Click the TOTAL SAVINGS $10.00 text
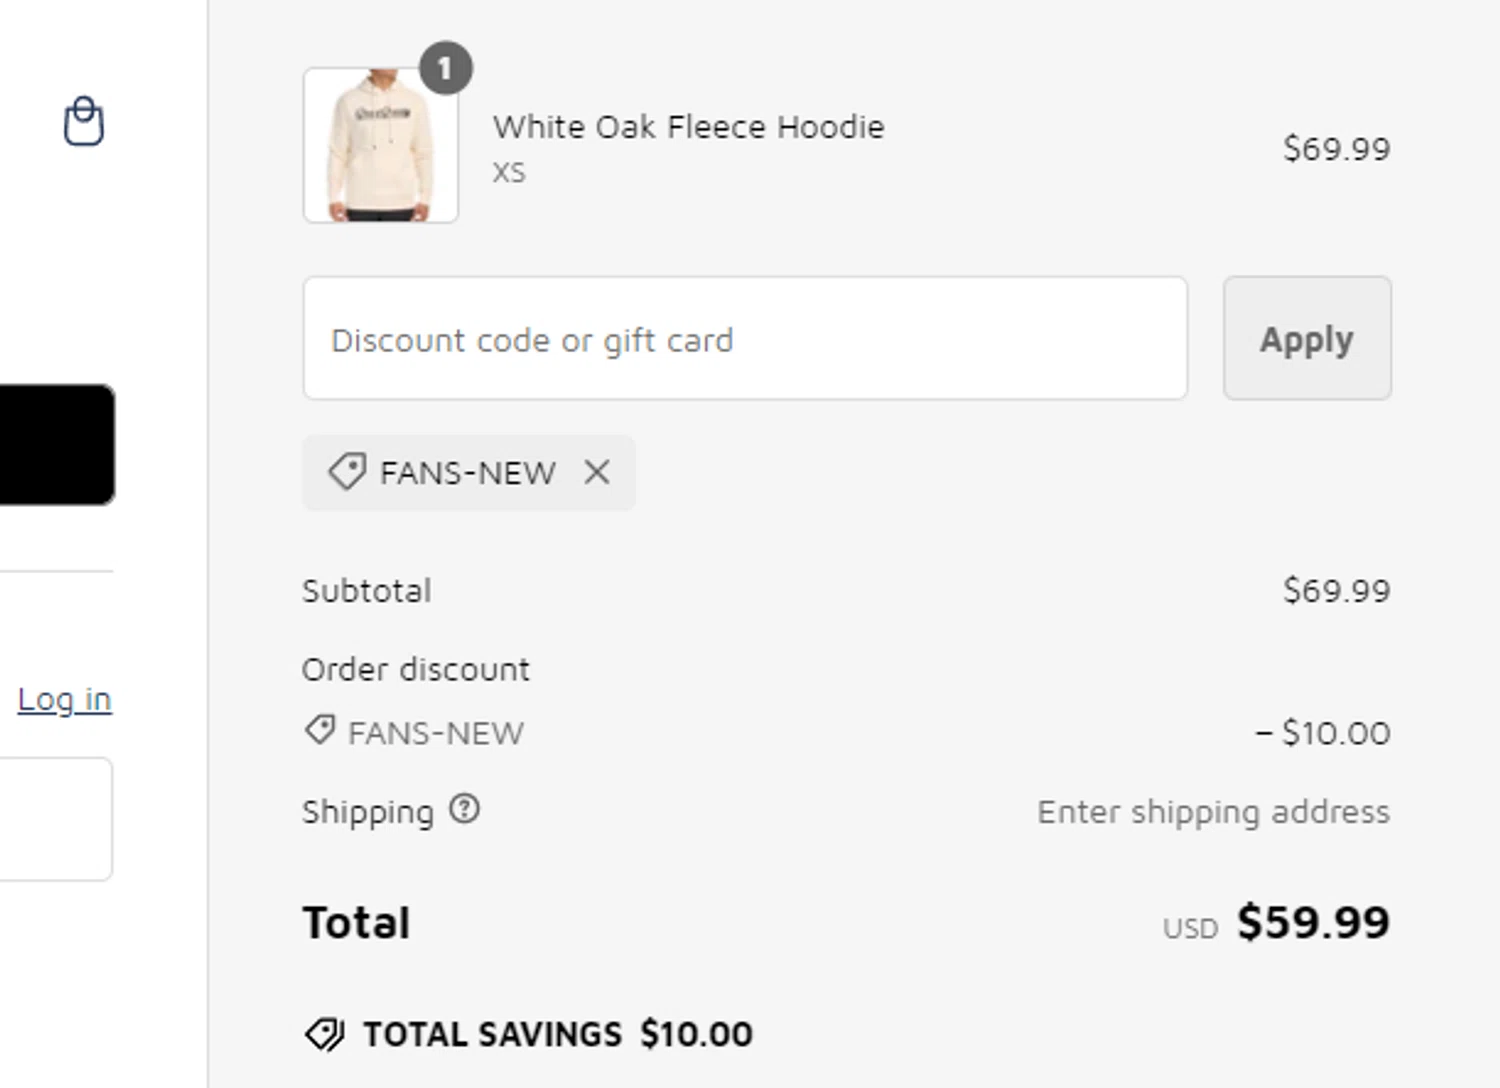The image size is (1500, 1088). pyautogui.click(x=557, y=1034)
